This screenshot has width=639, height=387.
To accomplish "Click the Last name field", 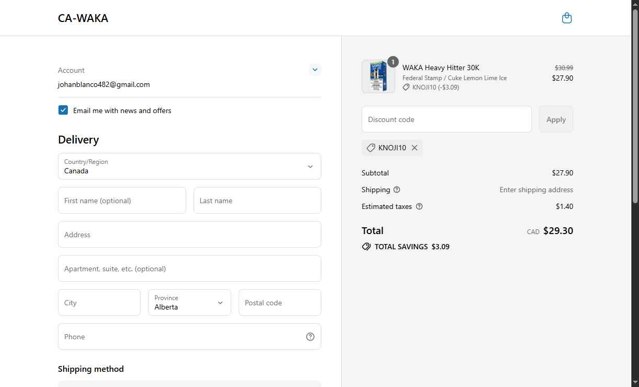I will point(257,200).
